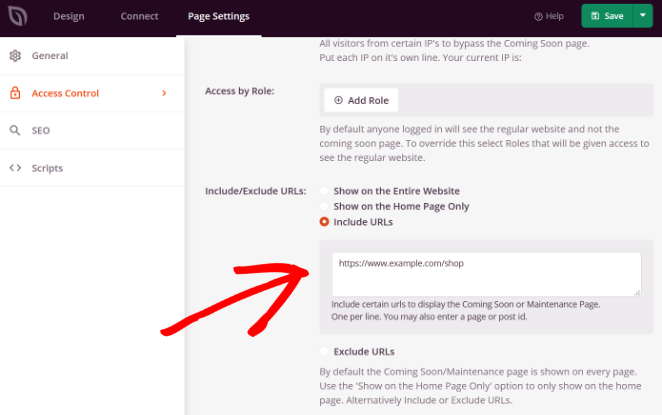Click the Add Role button
This screenshot has width=662, height=415.
click(x=361, y=100)
